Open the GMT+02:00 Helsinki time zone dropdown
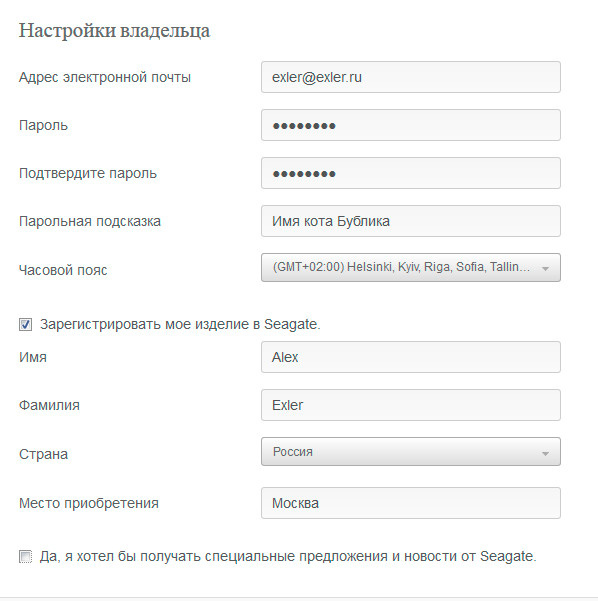The width and height of the screenshot is (598, 601). click(411, 267)
